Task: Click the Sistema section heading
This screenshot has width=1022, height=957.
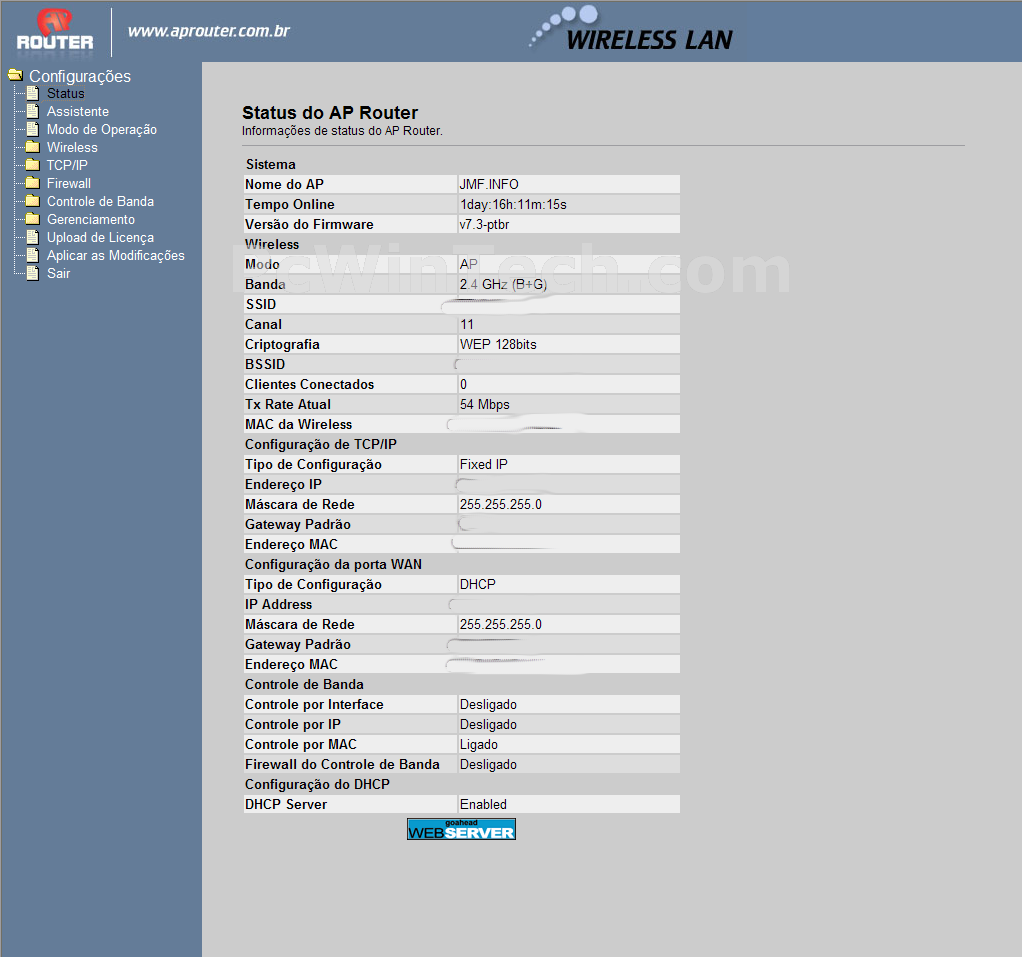Action: pyautogui.click(x=270, y=164)
